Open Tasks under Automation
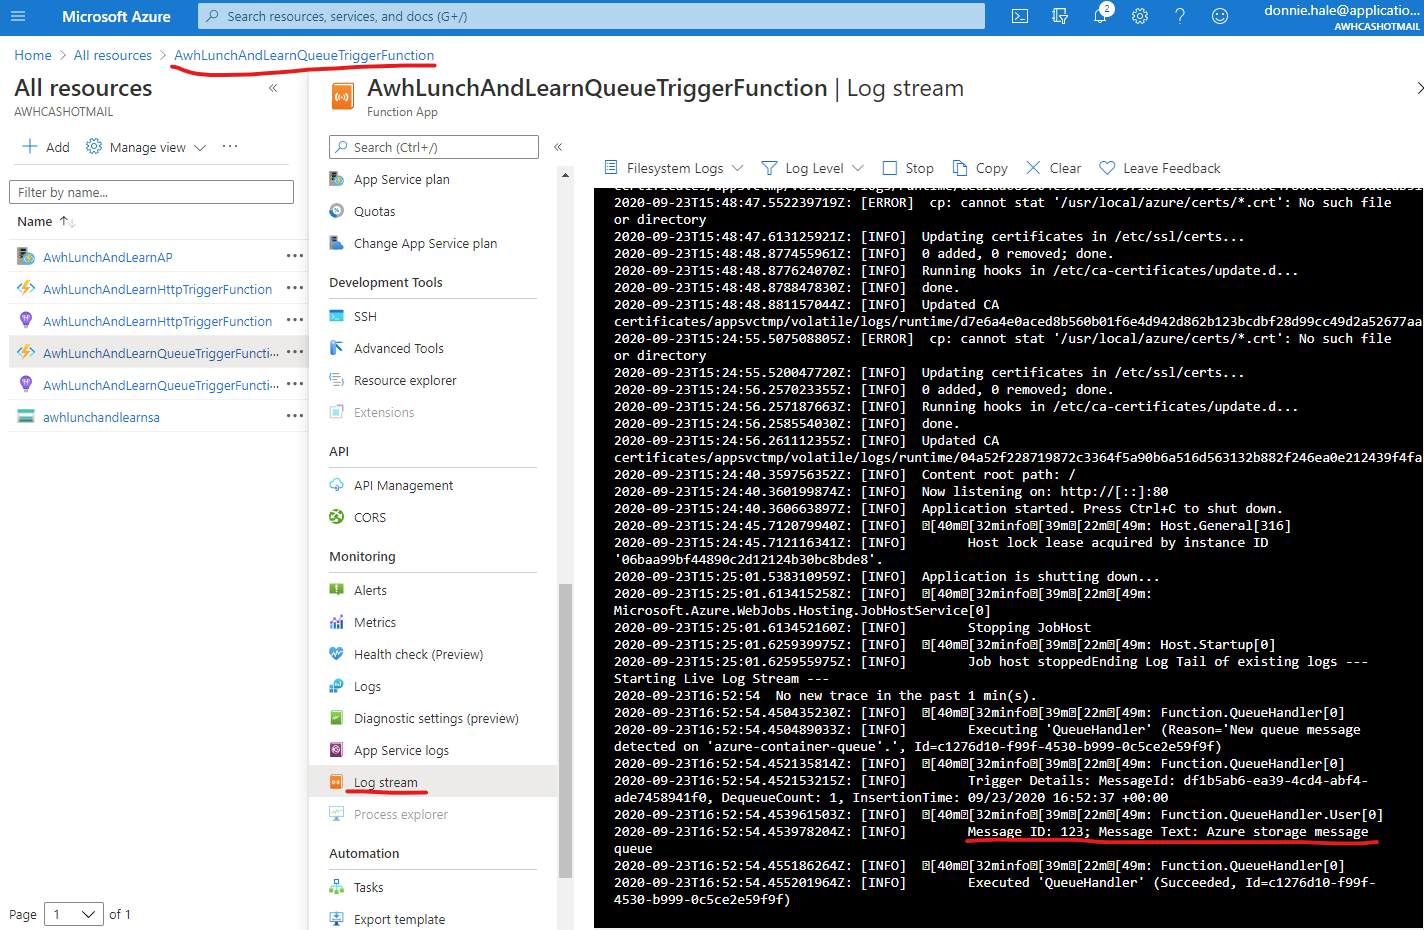The width and height of the screenshot is (1424, 930). click(368, 887)
